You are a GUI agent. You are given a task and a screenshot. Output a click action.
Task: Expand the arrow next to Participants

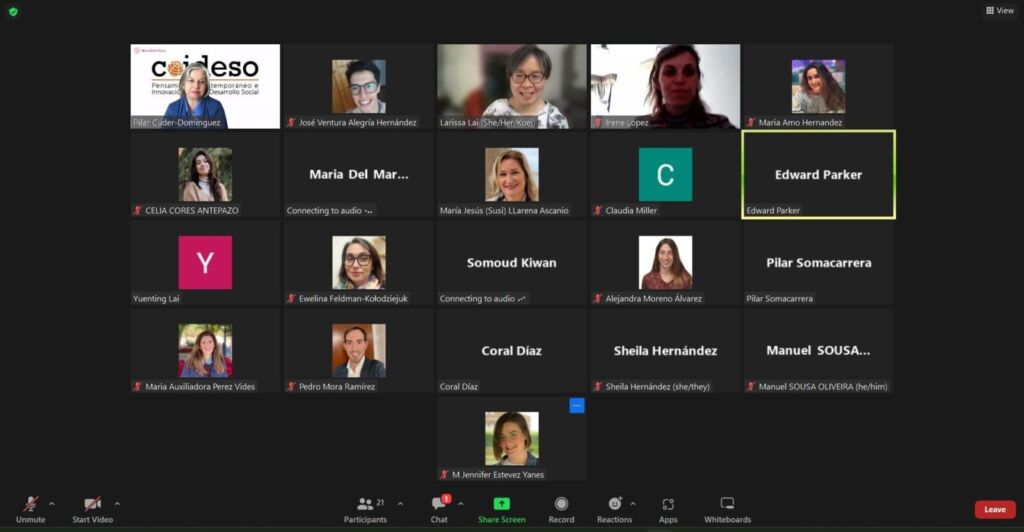(401, 503)
